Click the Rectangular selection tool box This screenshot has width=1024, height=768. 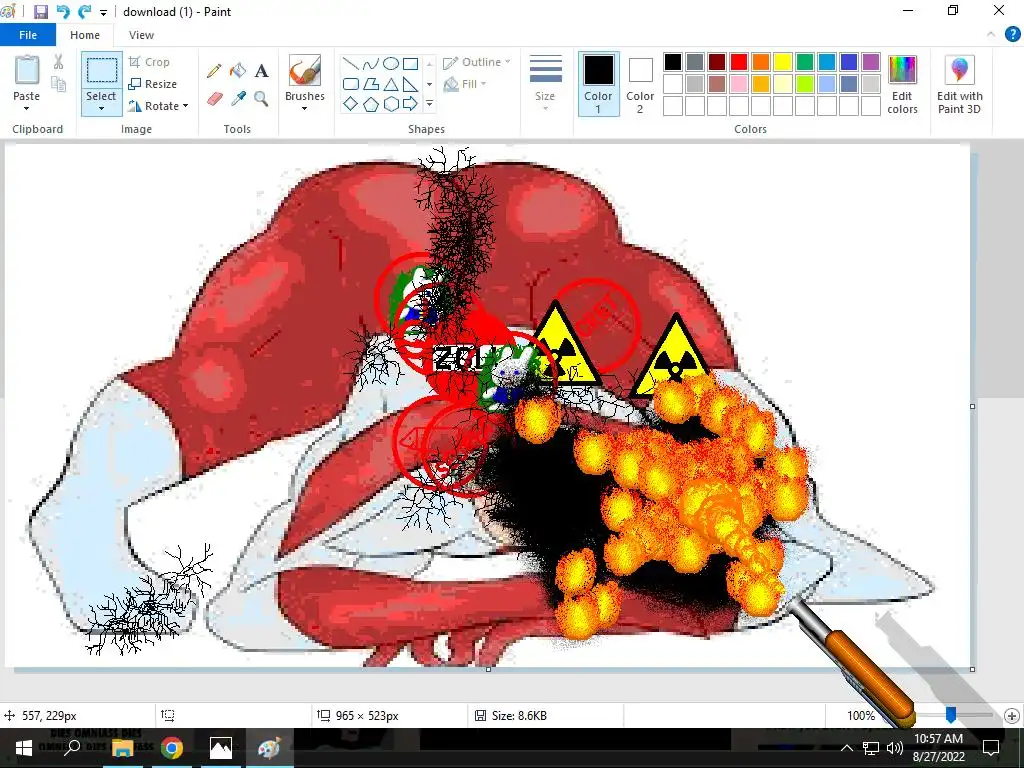pos(102,70)
